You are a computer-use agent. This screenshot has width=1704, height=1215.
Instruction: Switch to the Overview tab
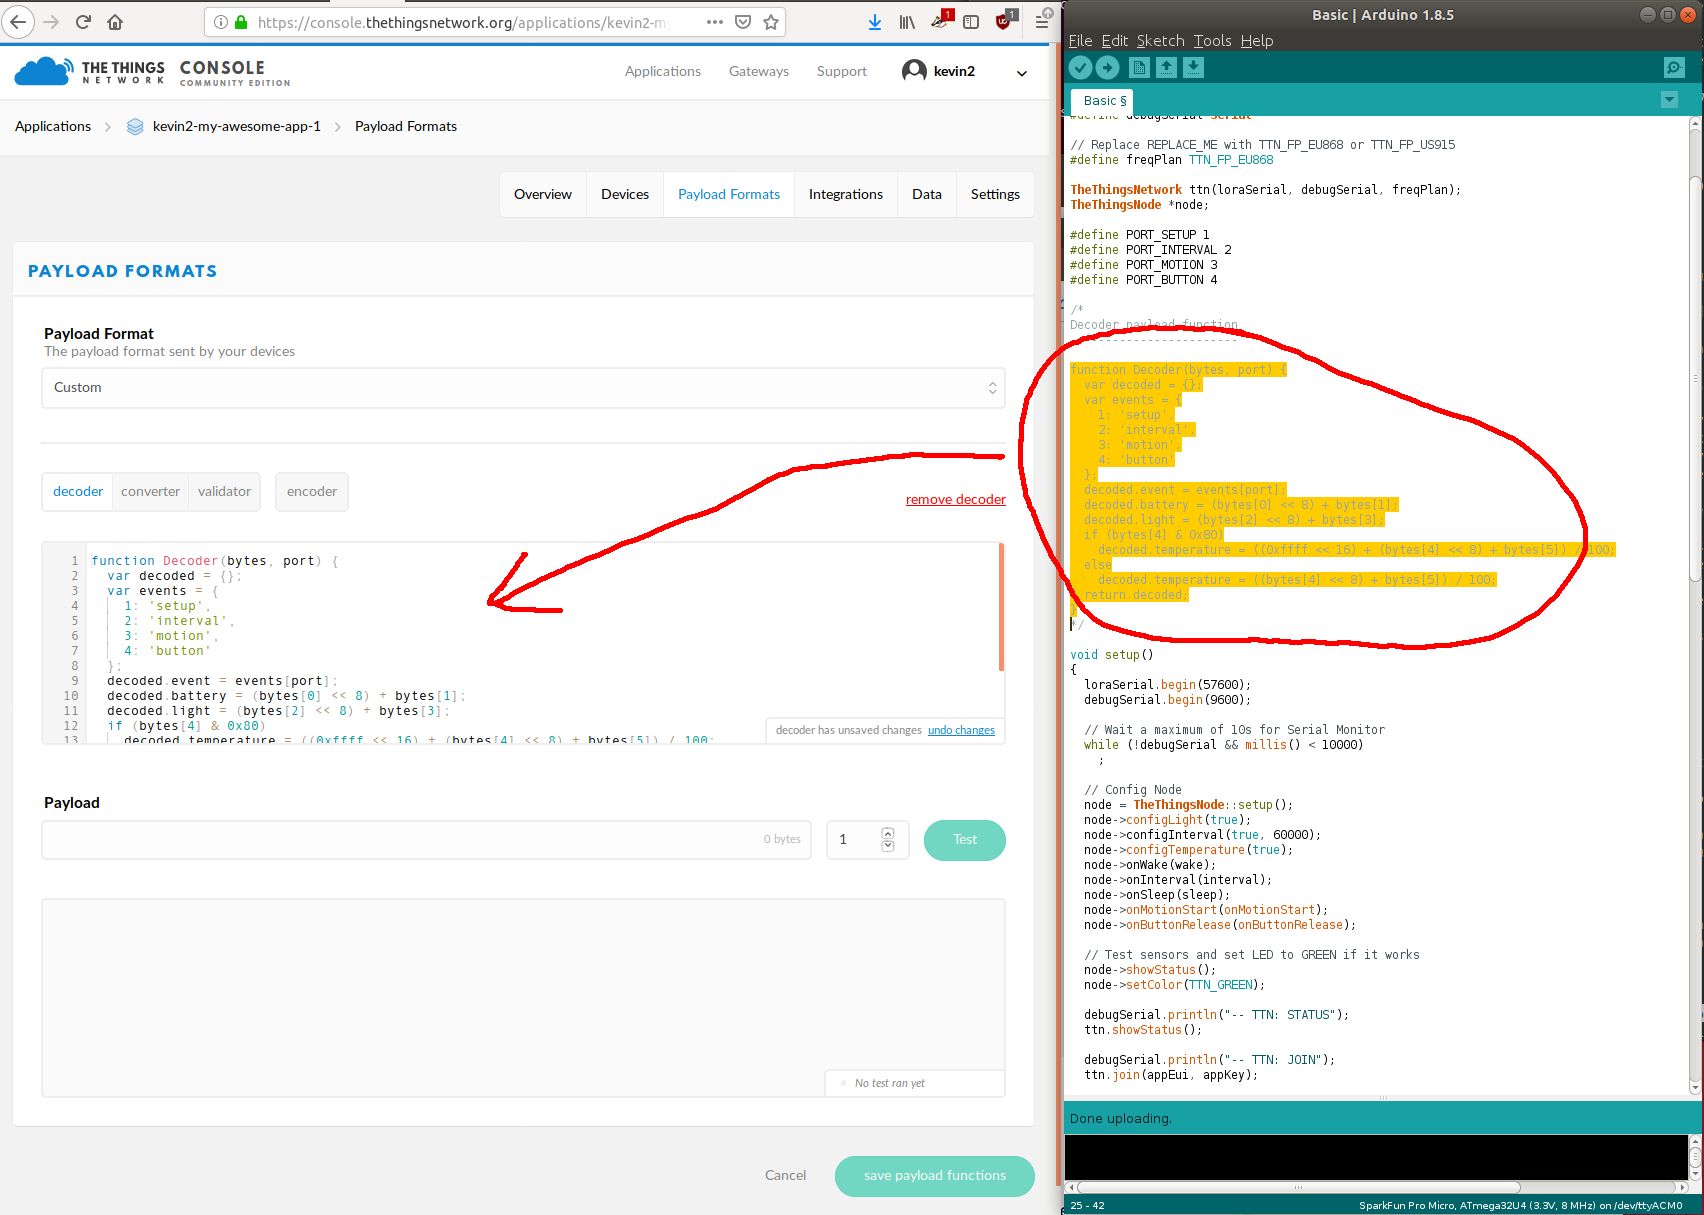pyautogui.click(x=543, y=194)
